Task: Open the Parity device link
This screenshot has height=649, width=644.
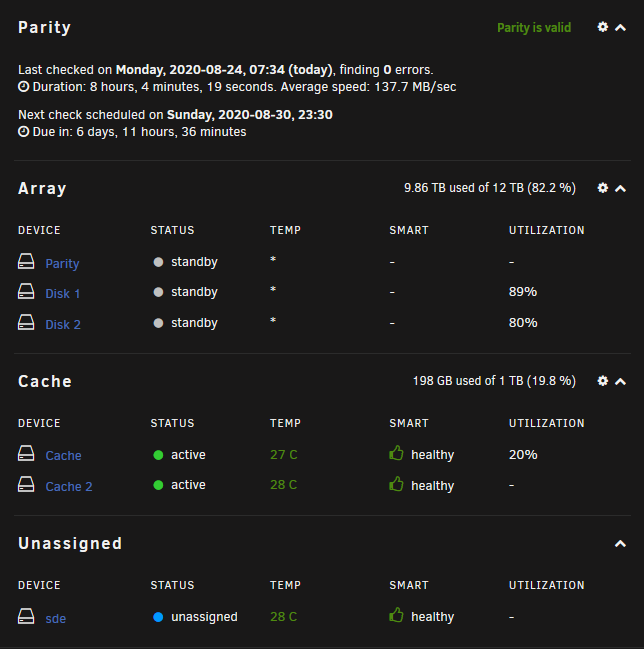Action: click(x=62, y=264)
